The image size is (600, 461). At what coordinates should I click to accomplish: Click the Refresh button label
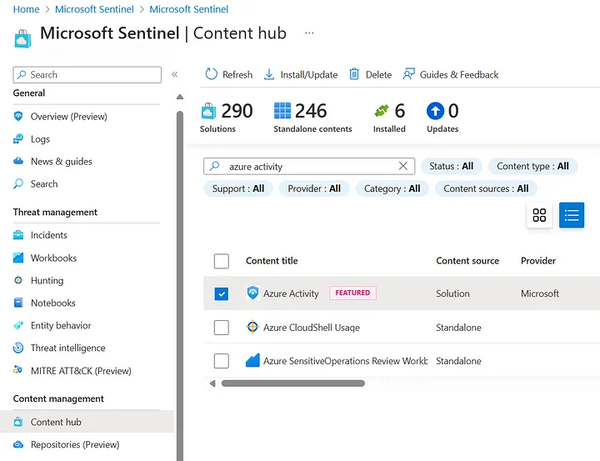click(x=237, y=75)
